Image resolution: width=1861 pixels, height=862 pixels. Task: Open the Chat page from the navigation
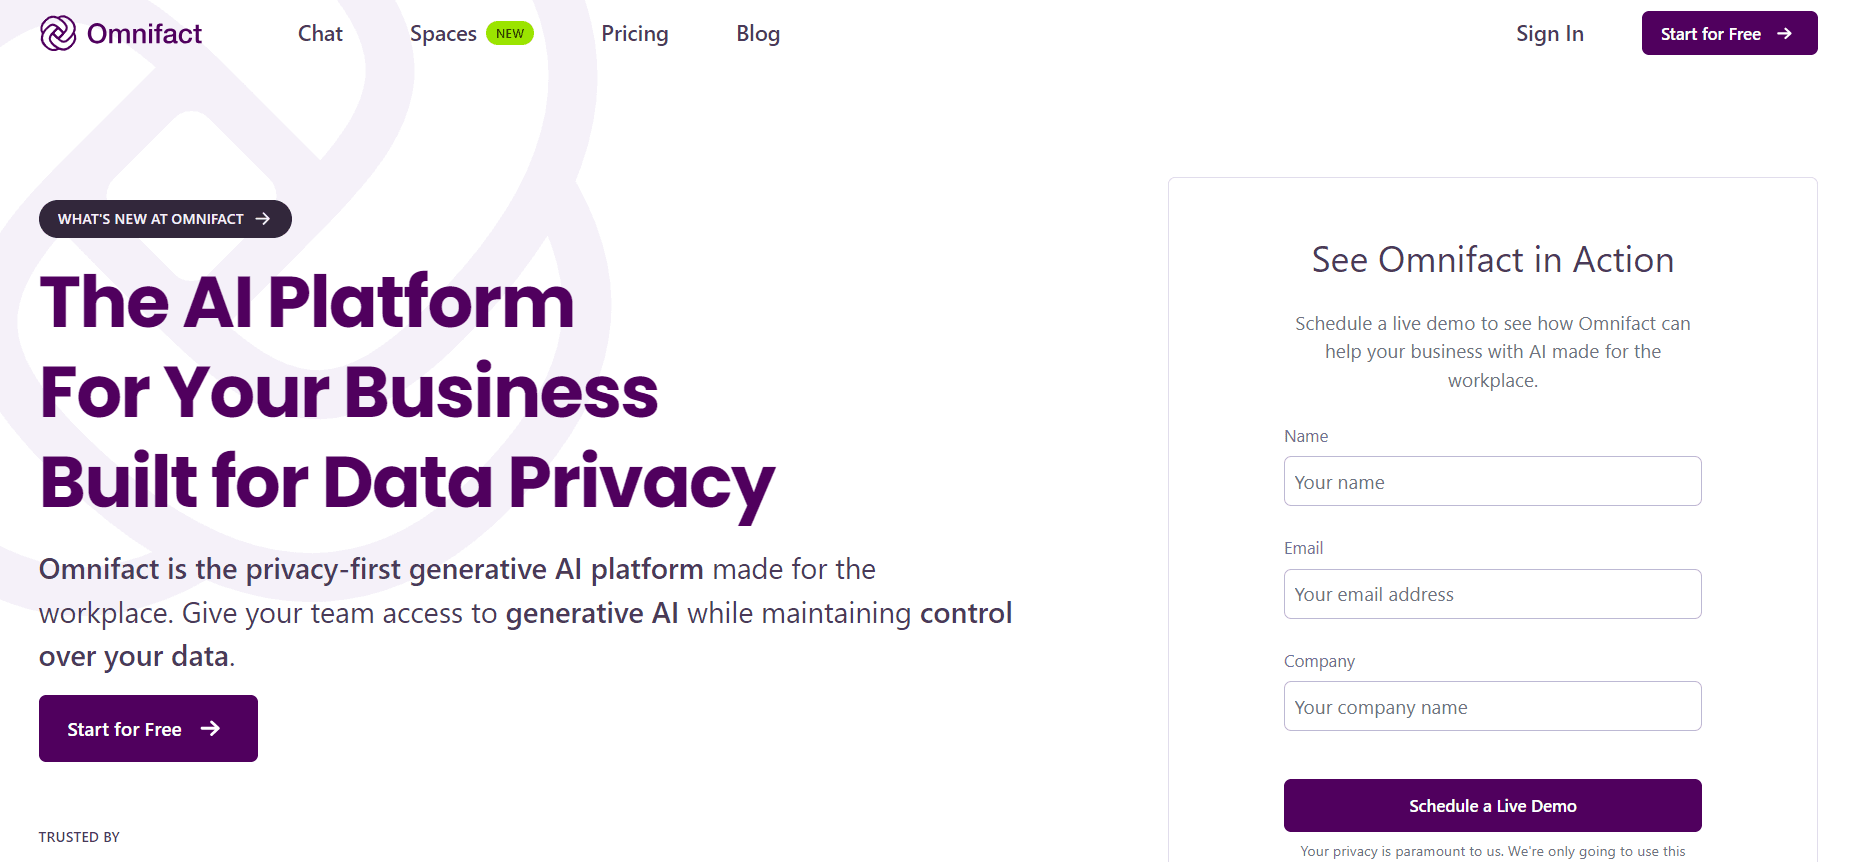pos(319,33)
